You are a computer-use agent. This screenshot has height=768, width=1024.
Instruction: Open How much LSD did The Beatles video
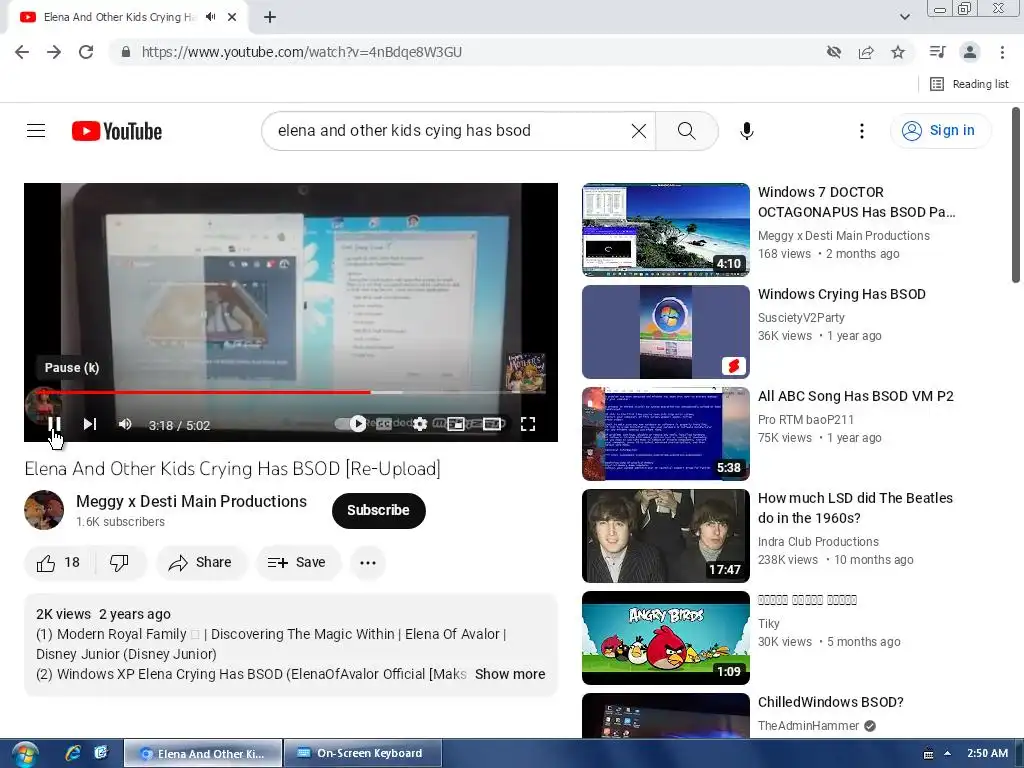pyautogui.click(x=855, y=507)
